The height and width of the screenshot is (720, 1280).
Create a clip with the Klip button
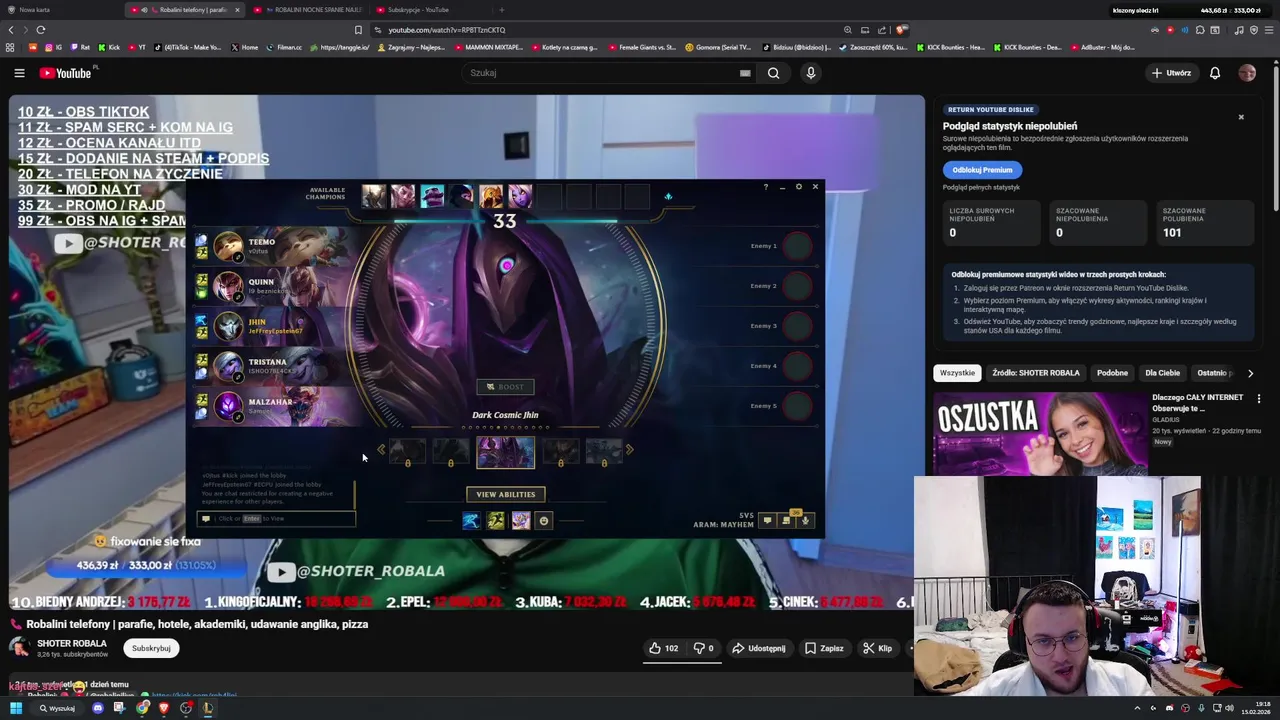tap(878, 648)
